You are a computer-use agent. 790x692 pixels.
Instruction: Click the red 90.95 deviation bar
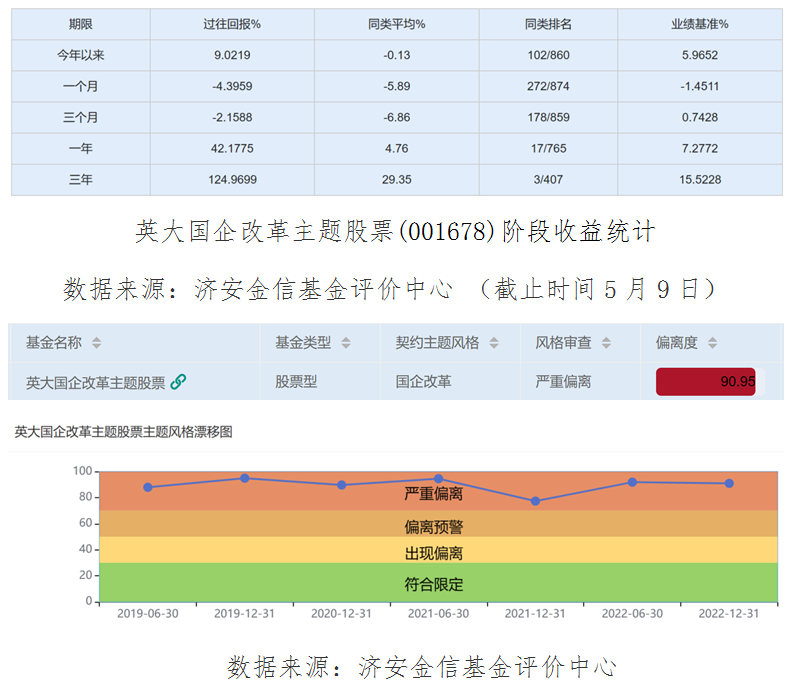705,382
